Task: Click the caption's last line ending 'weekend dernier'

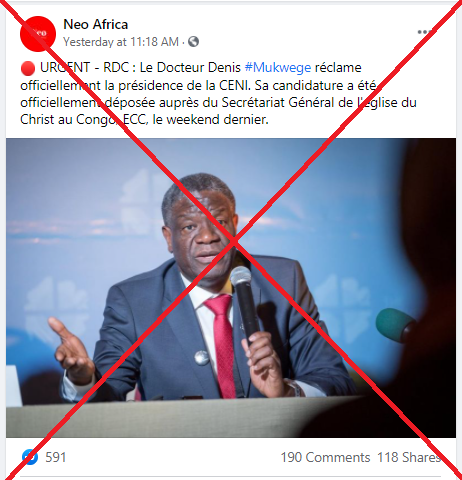Action: click(x=144, y=120)
